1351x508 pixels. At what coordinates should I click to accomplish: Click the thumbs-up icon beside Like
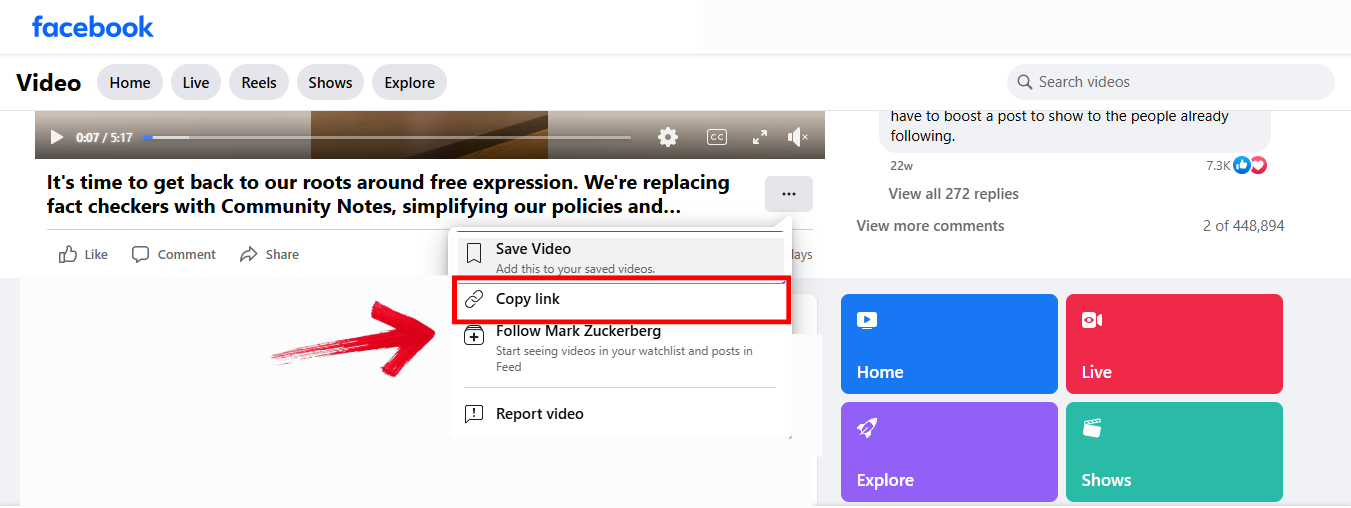tap(68, 254)
